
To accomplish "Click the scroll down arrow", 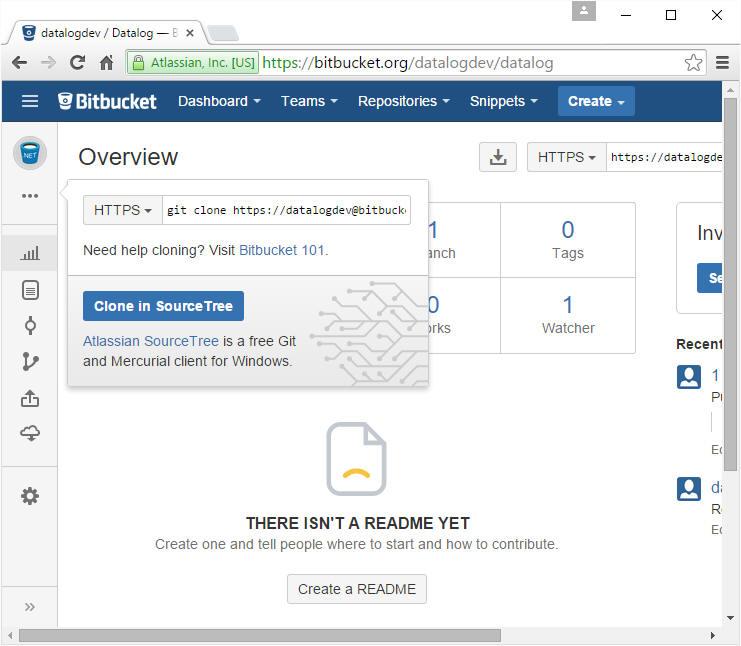I will [731, 618].
